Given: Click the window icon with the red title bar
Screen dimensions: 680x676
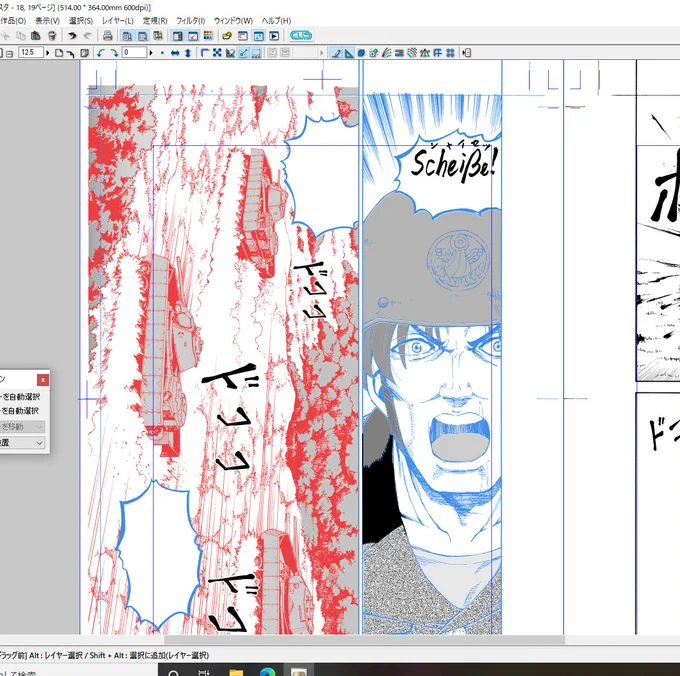Looking at the screenshot, I should [x=243, y=36].
